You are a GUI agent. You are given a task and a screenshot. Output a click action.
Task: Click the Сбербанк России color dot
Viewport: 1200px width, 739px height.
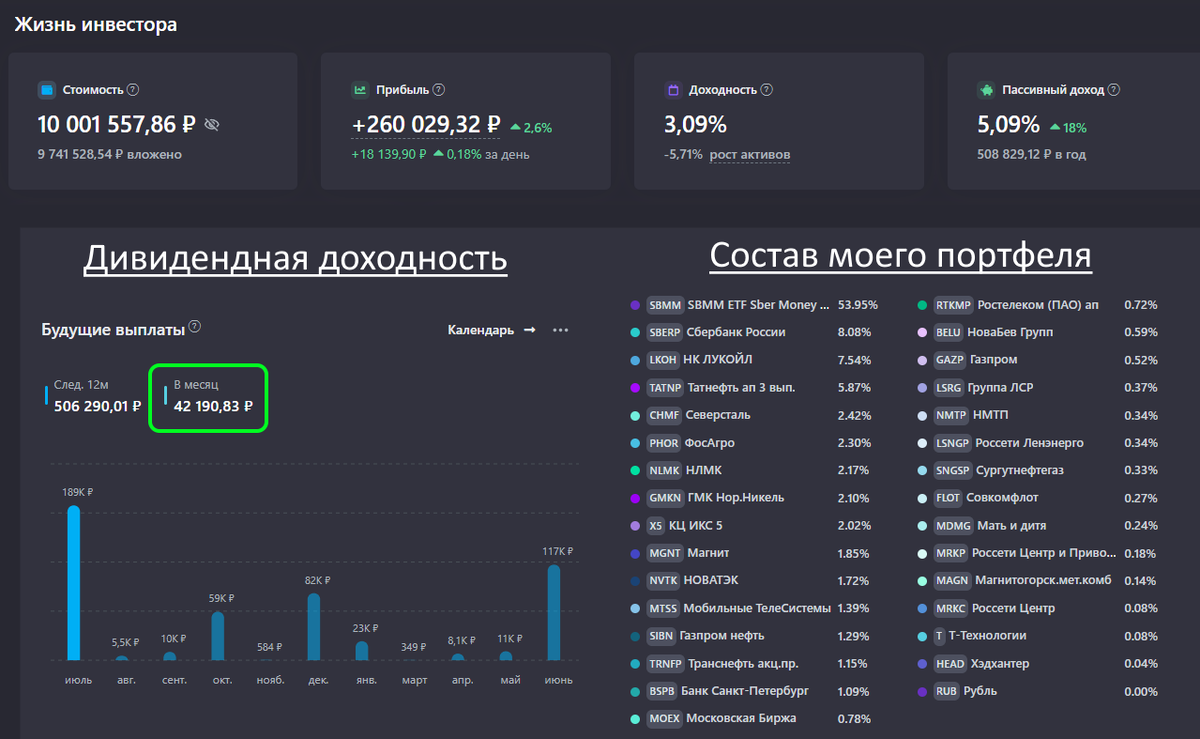coord(635,332)
